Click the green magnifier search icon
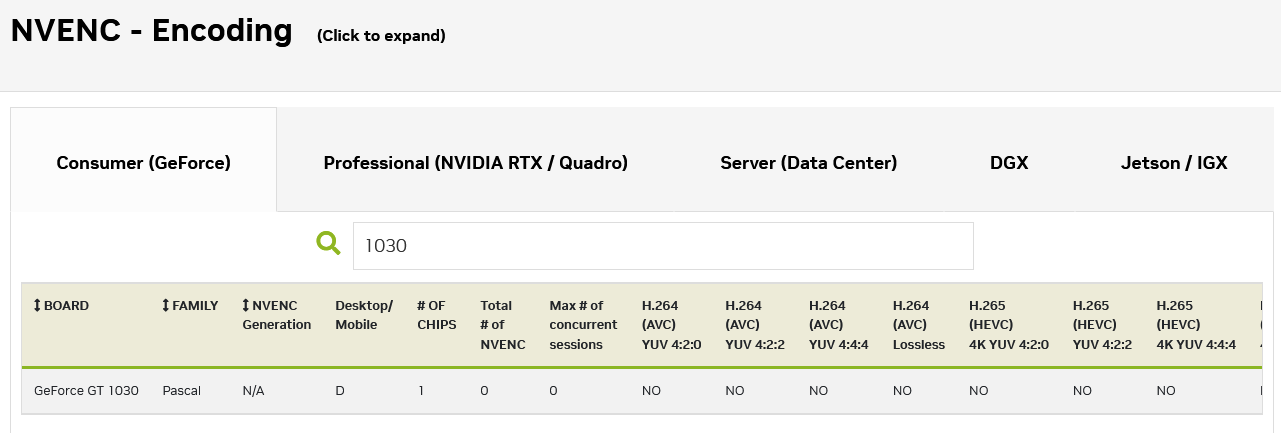 [x=328, y=242]
